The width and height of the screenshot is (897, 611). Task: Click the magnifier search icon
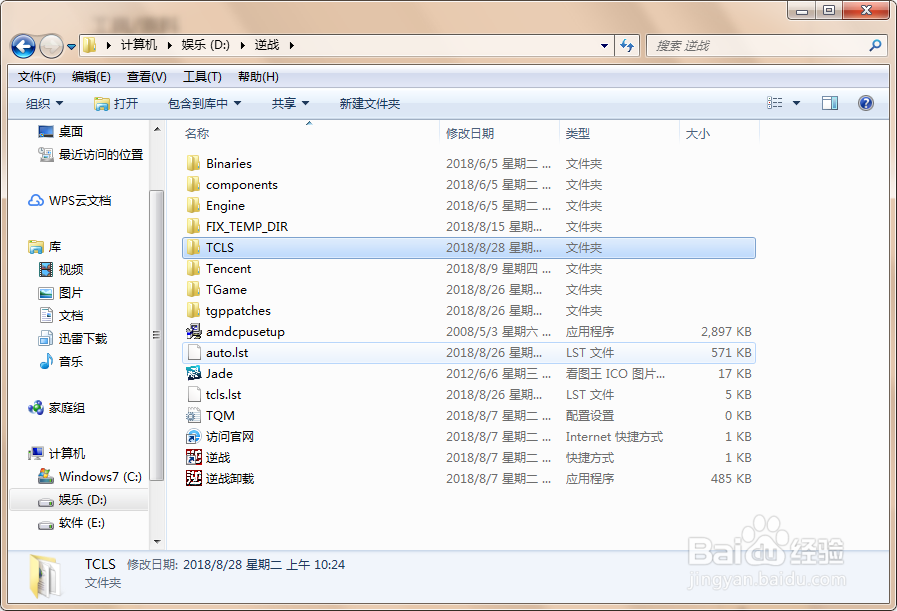coord(875,45)
